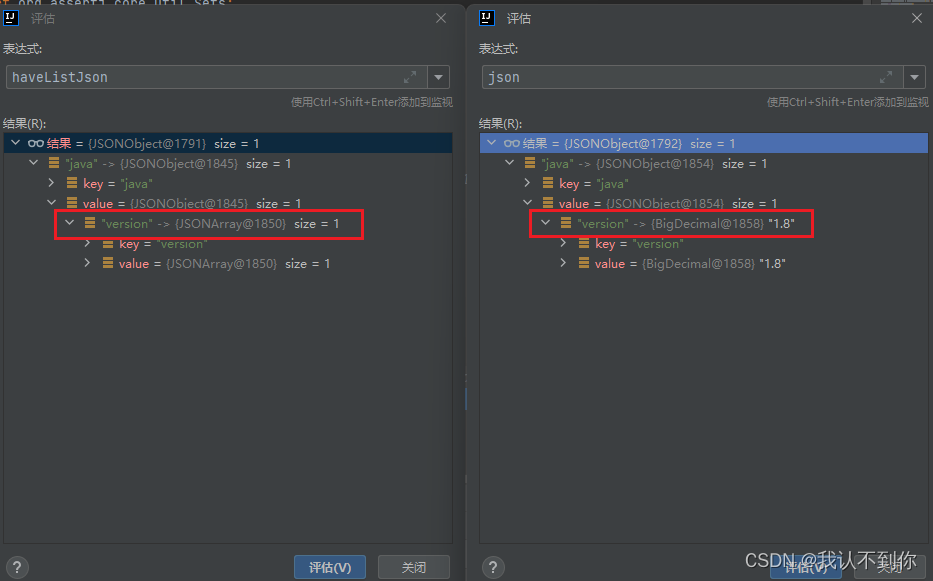
Task: Select the JSONObject@1792 result row
Action: click(704, 143)
